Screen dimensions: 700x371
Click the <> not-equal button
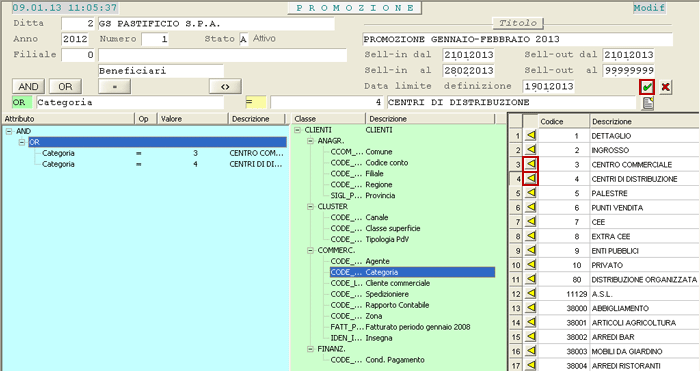click(x=225, y=87)
